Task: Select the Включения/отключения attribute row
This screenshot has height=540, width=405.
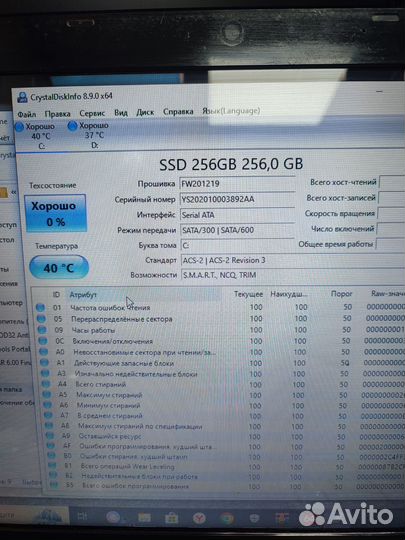Action: coord(220,341)
